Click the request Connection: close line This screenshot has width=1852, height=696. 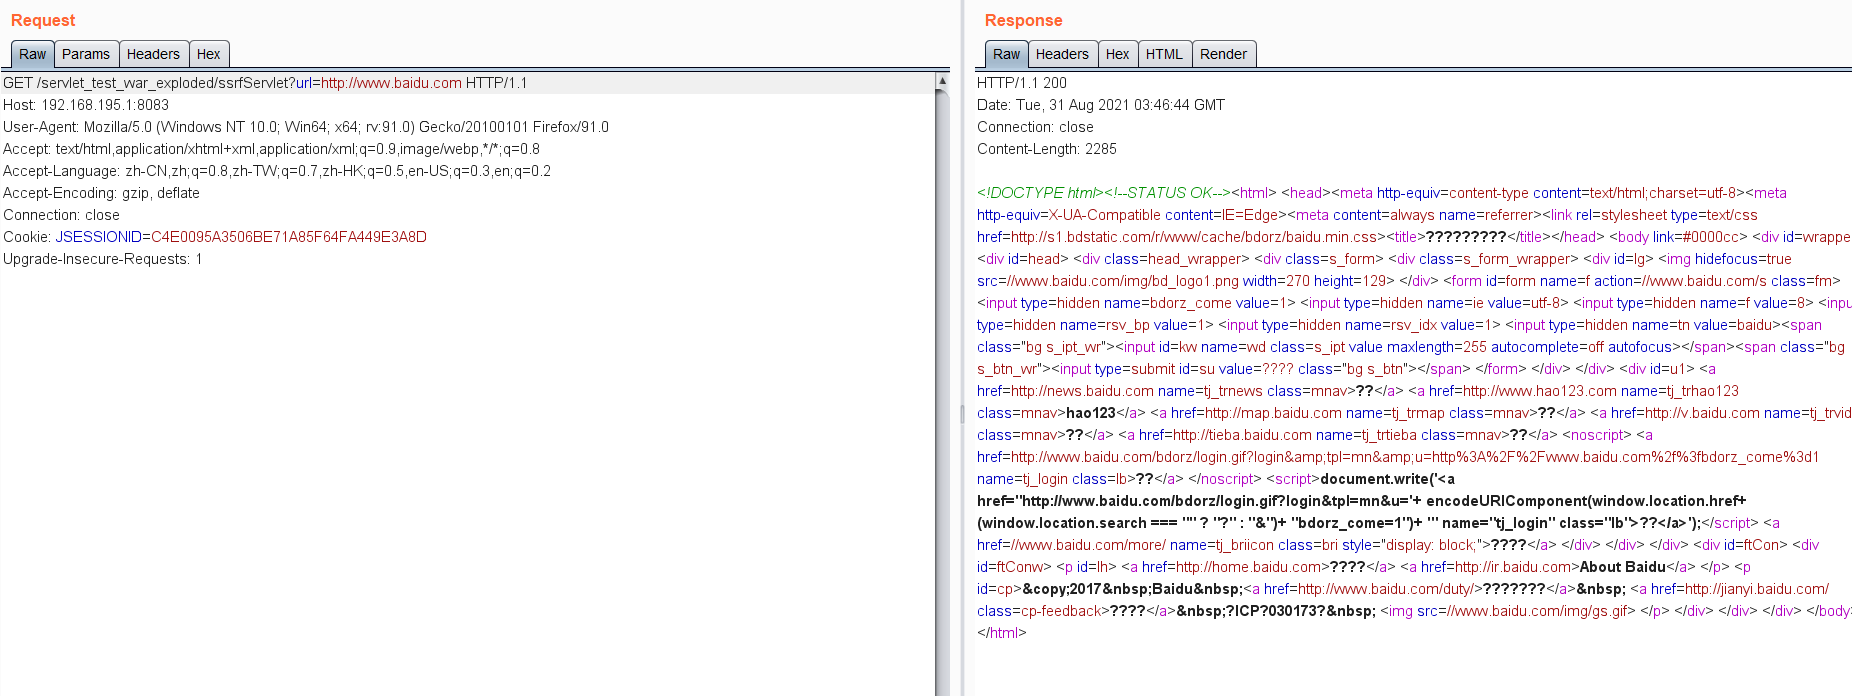[x=61, y=215]
